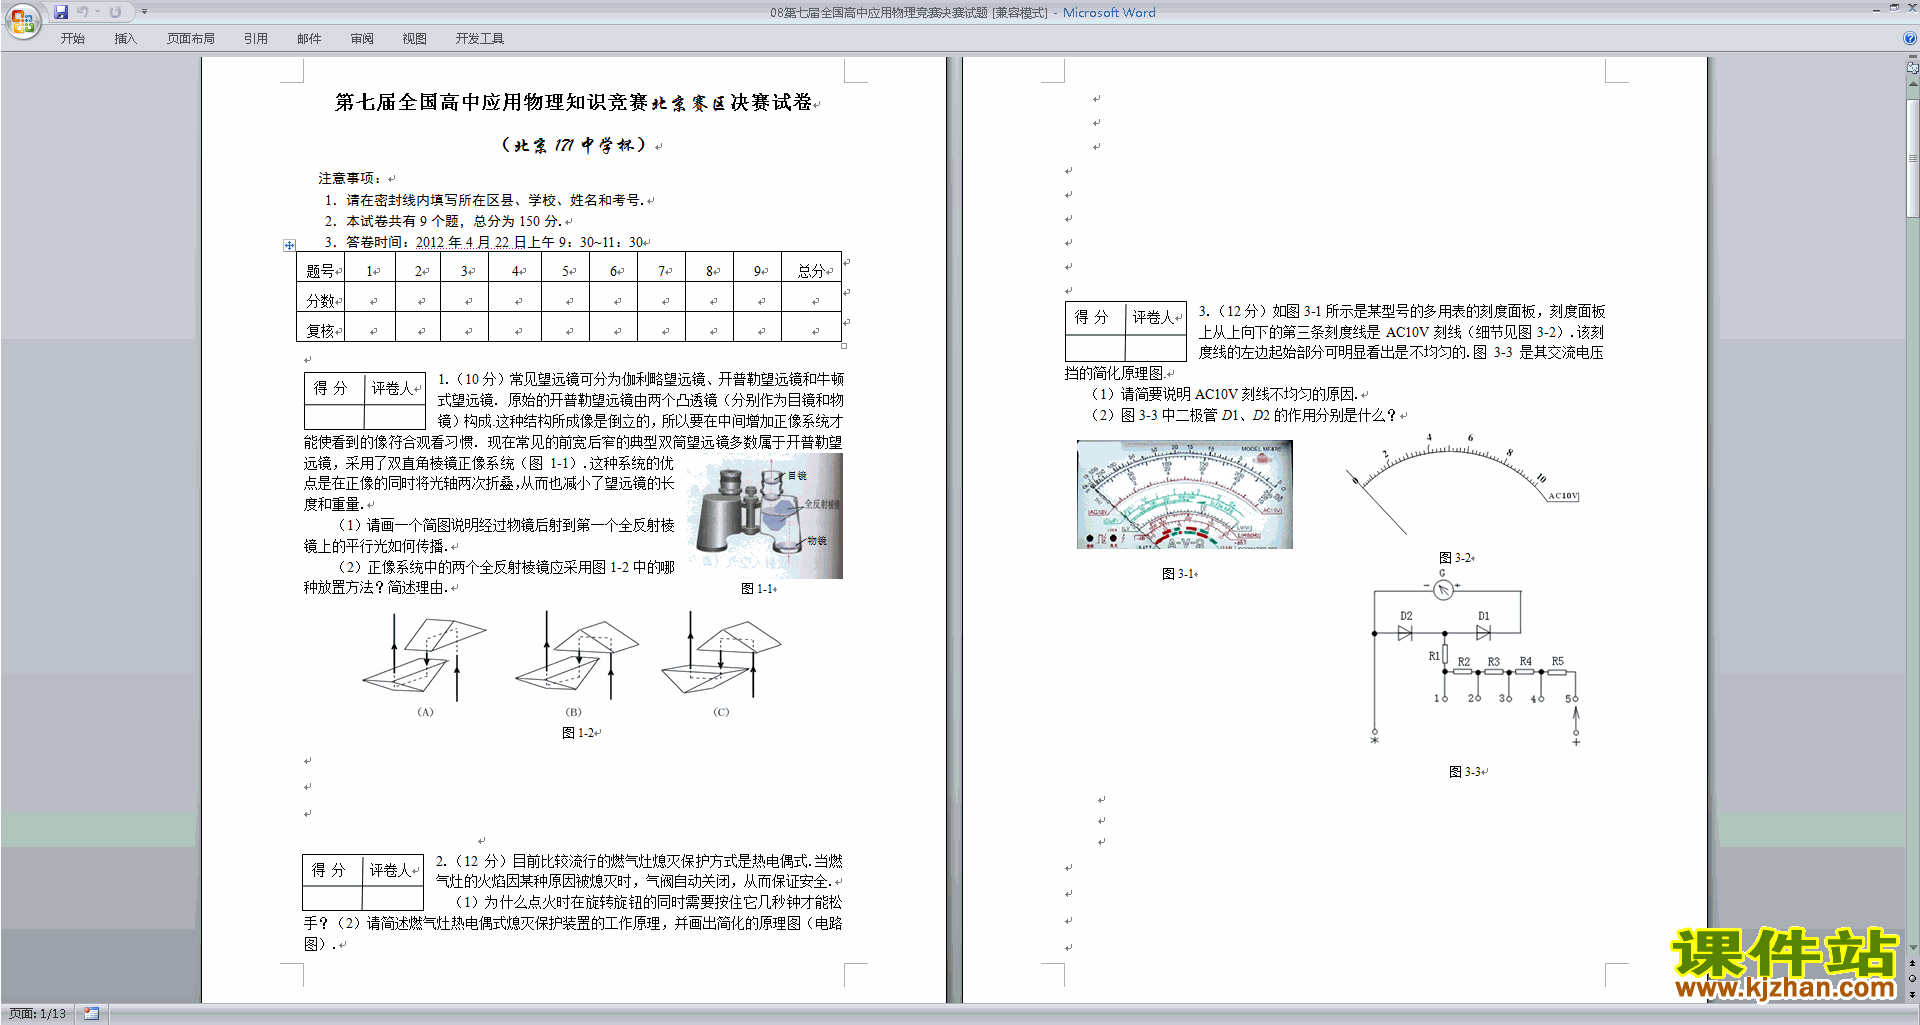Click the 得分 cell beside question 2
The image size is (1920, 1025).
click(331, 870)
